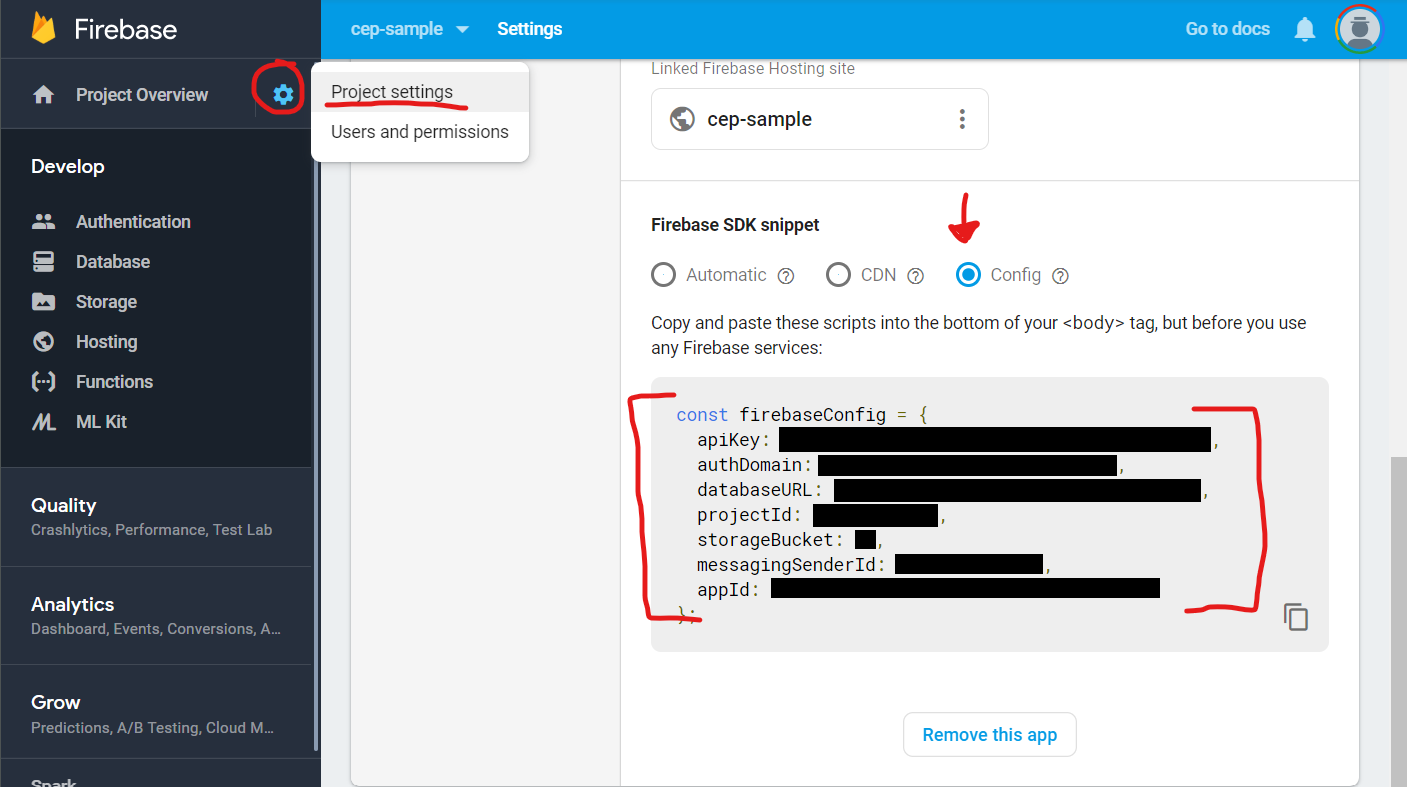
Task: Click the cep-sample hosting site name
Action: click(x=759, y=119)
